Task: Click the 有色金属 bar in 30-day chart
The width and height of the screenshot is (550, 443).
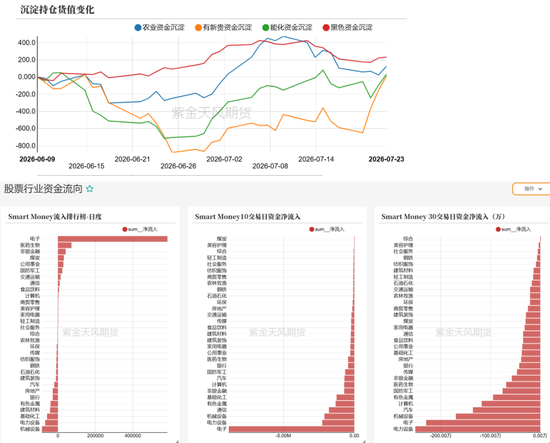Action: click(x=517, y=397)
